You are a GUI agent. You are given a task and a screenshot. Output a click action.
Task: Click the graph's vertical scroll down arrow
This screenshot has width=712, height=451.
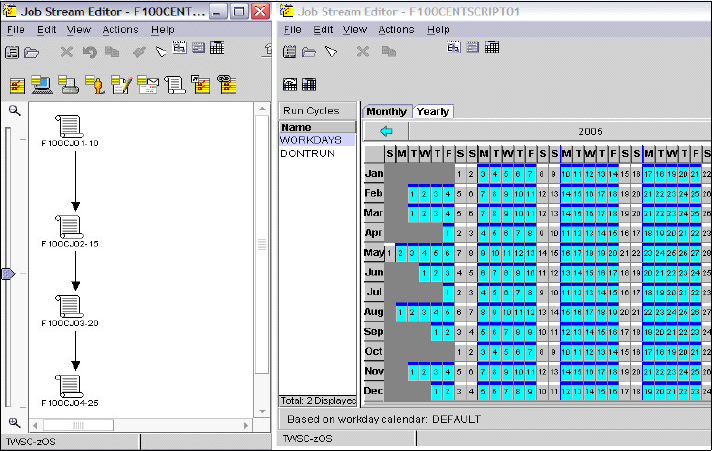[262, 411]
